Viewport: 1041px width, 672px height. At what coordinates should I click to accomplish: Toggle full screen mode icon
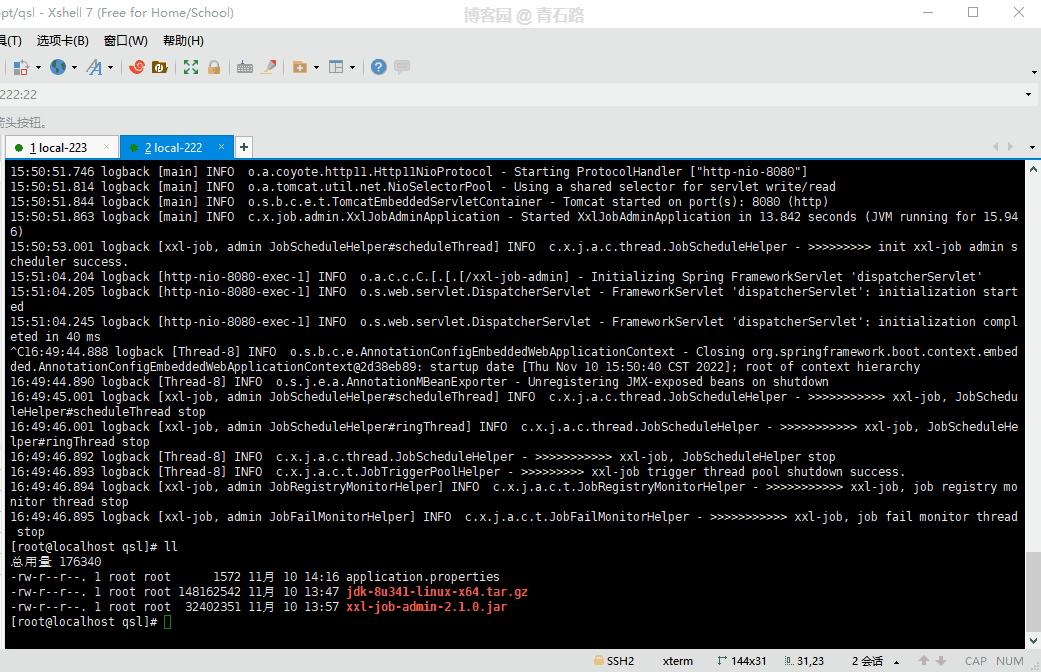pos(191,67)
